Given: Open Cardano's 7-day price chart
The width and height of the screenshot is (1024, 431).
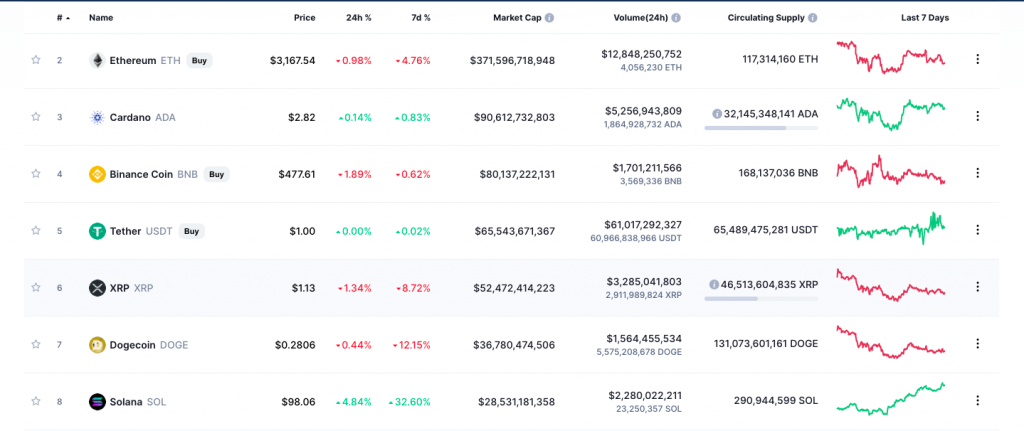Looking at the screenshot, I should click(x=891, y=114).
